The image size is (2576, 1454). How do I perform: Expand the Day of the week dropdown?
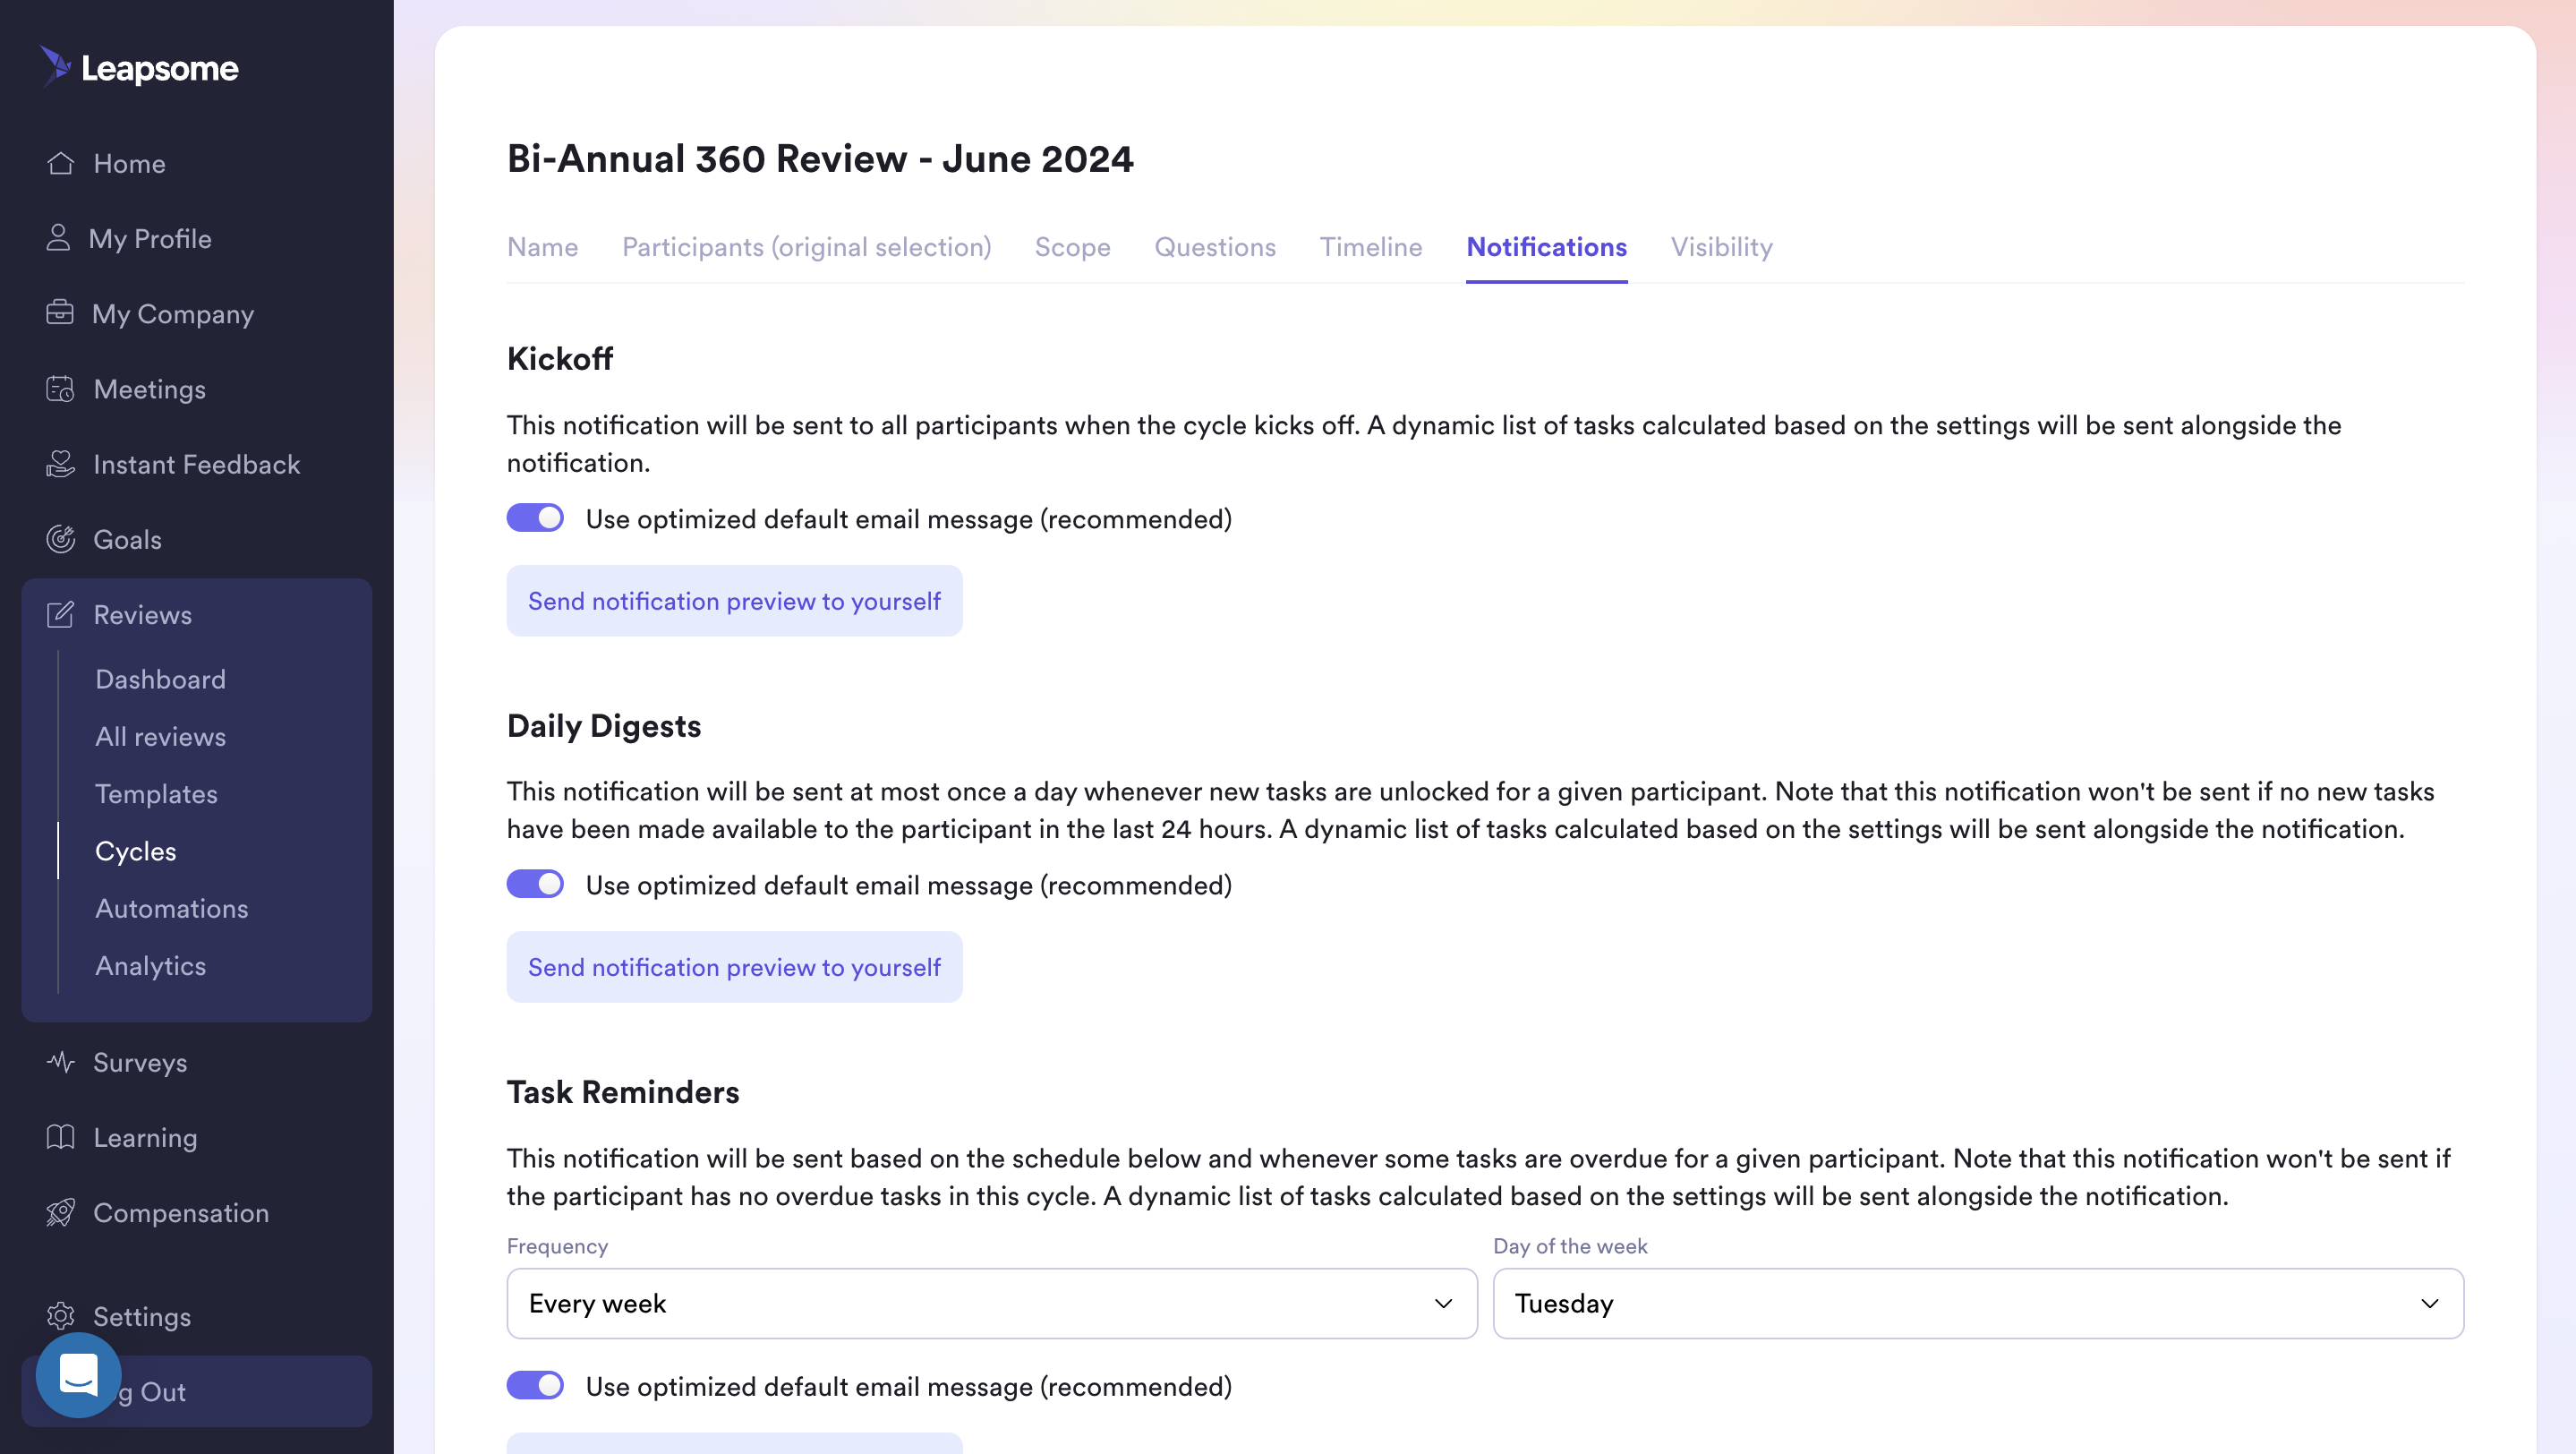1977,1303
